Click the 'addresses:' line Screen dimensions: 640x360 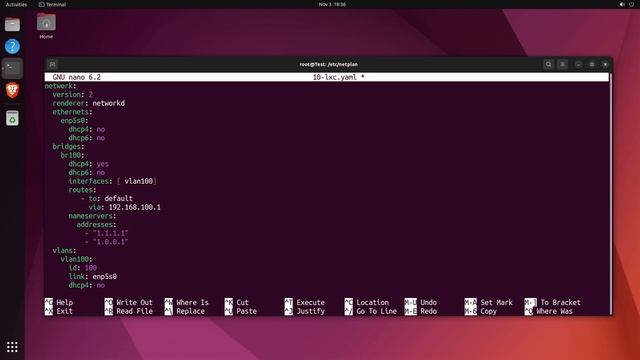pyautogui.click(x=96, y=224)
